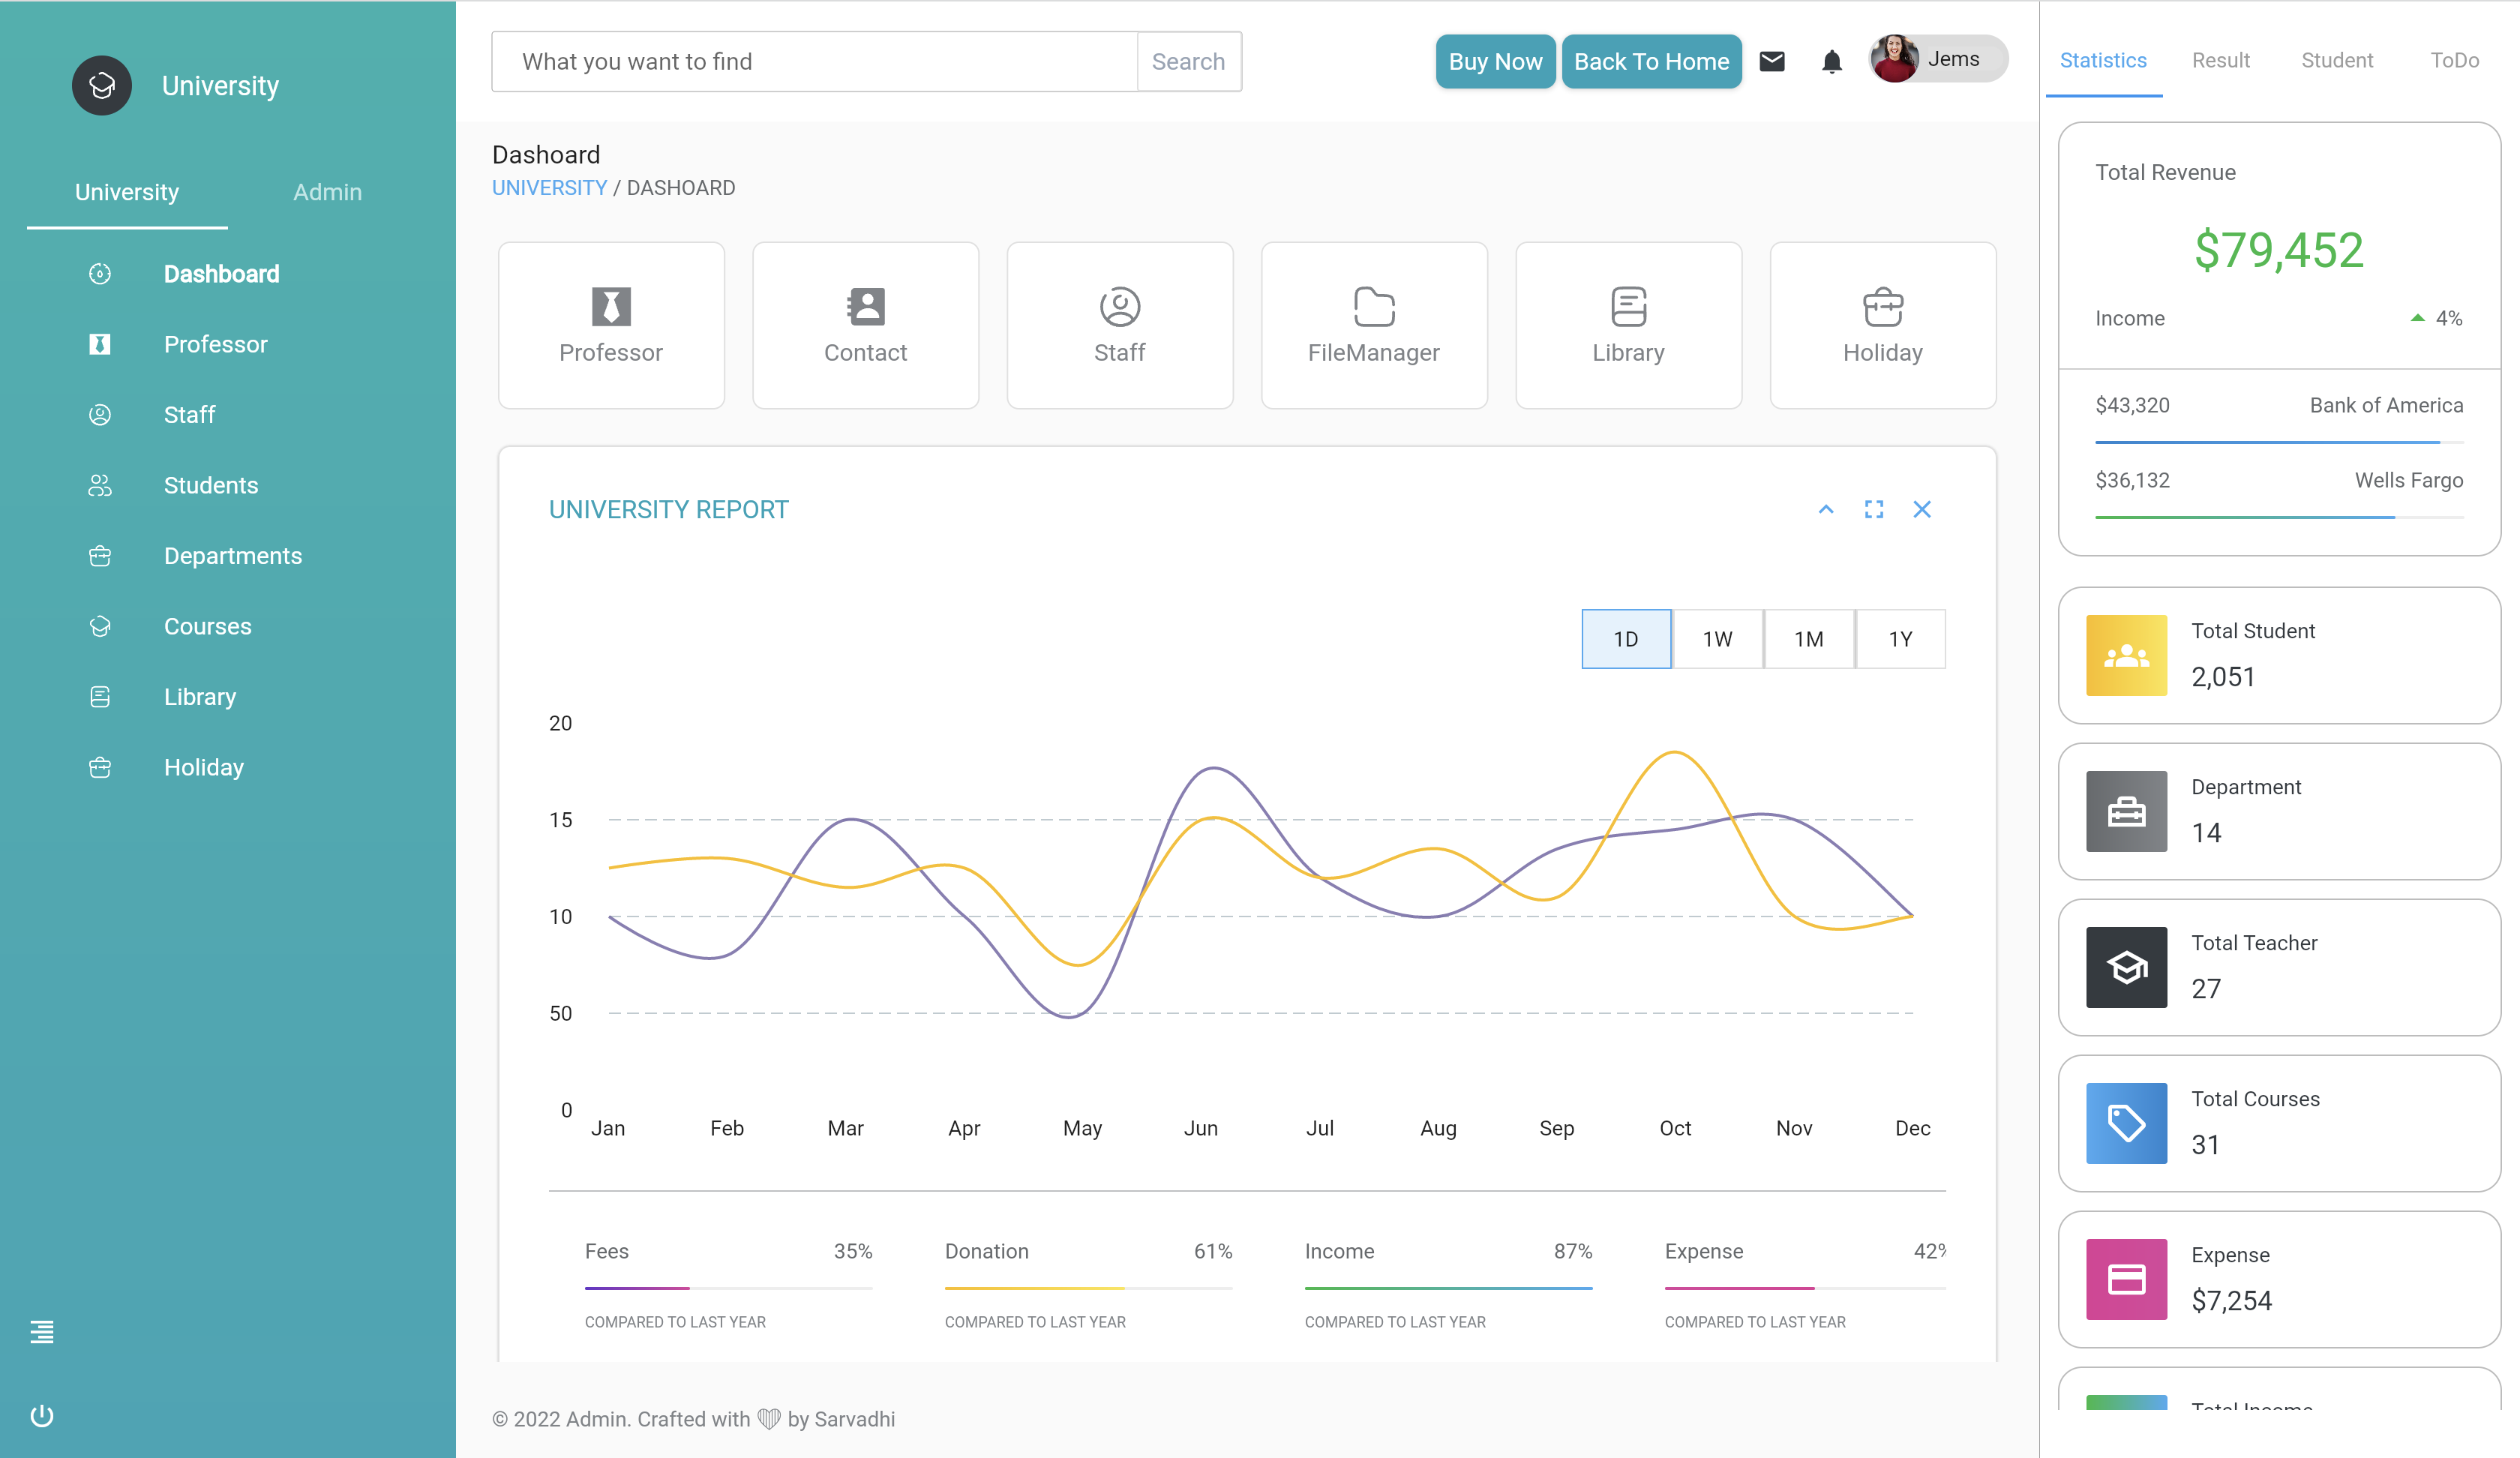Click the Library card icon

click(1628, 325)
